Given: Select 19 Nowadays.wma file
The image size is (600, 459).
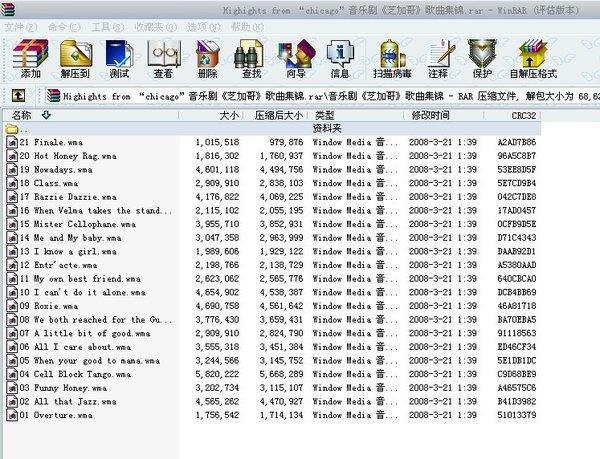Looking at the screenshot, I should point(56,170).
